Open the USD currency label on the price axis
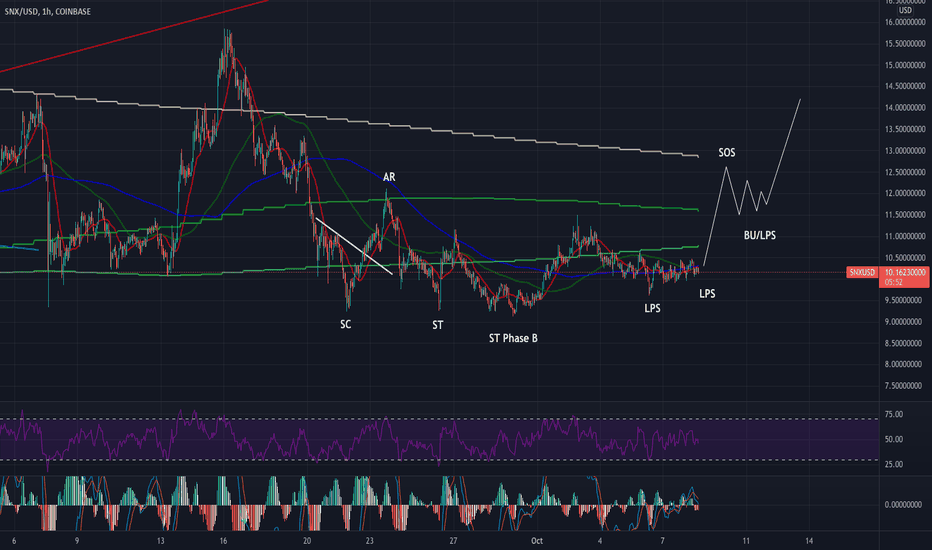Viewport: 932px width, 550px height. [905, 10]
